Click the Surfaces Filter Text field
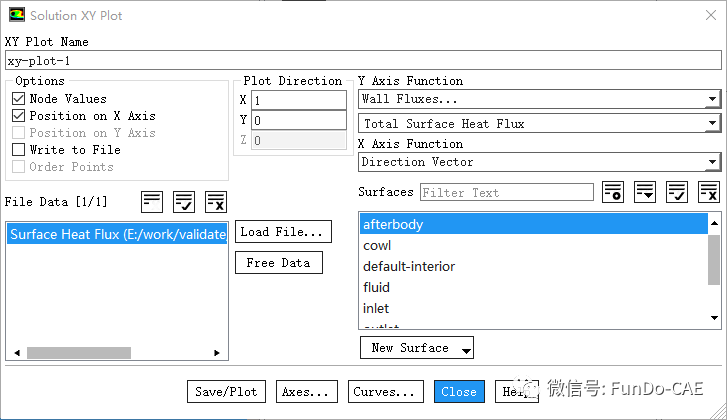The width and height of the screenshot is (727, 420). 506,192
